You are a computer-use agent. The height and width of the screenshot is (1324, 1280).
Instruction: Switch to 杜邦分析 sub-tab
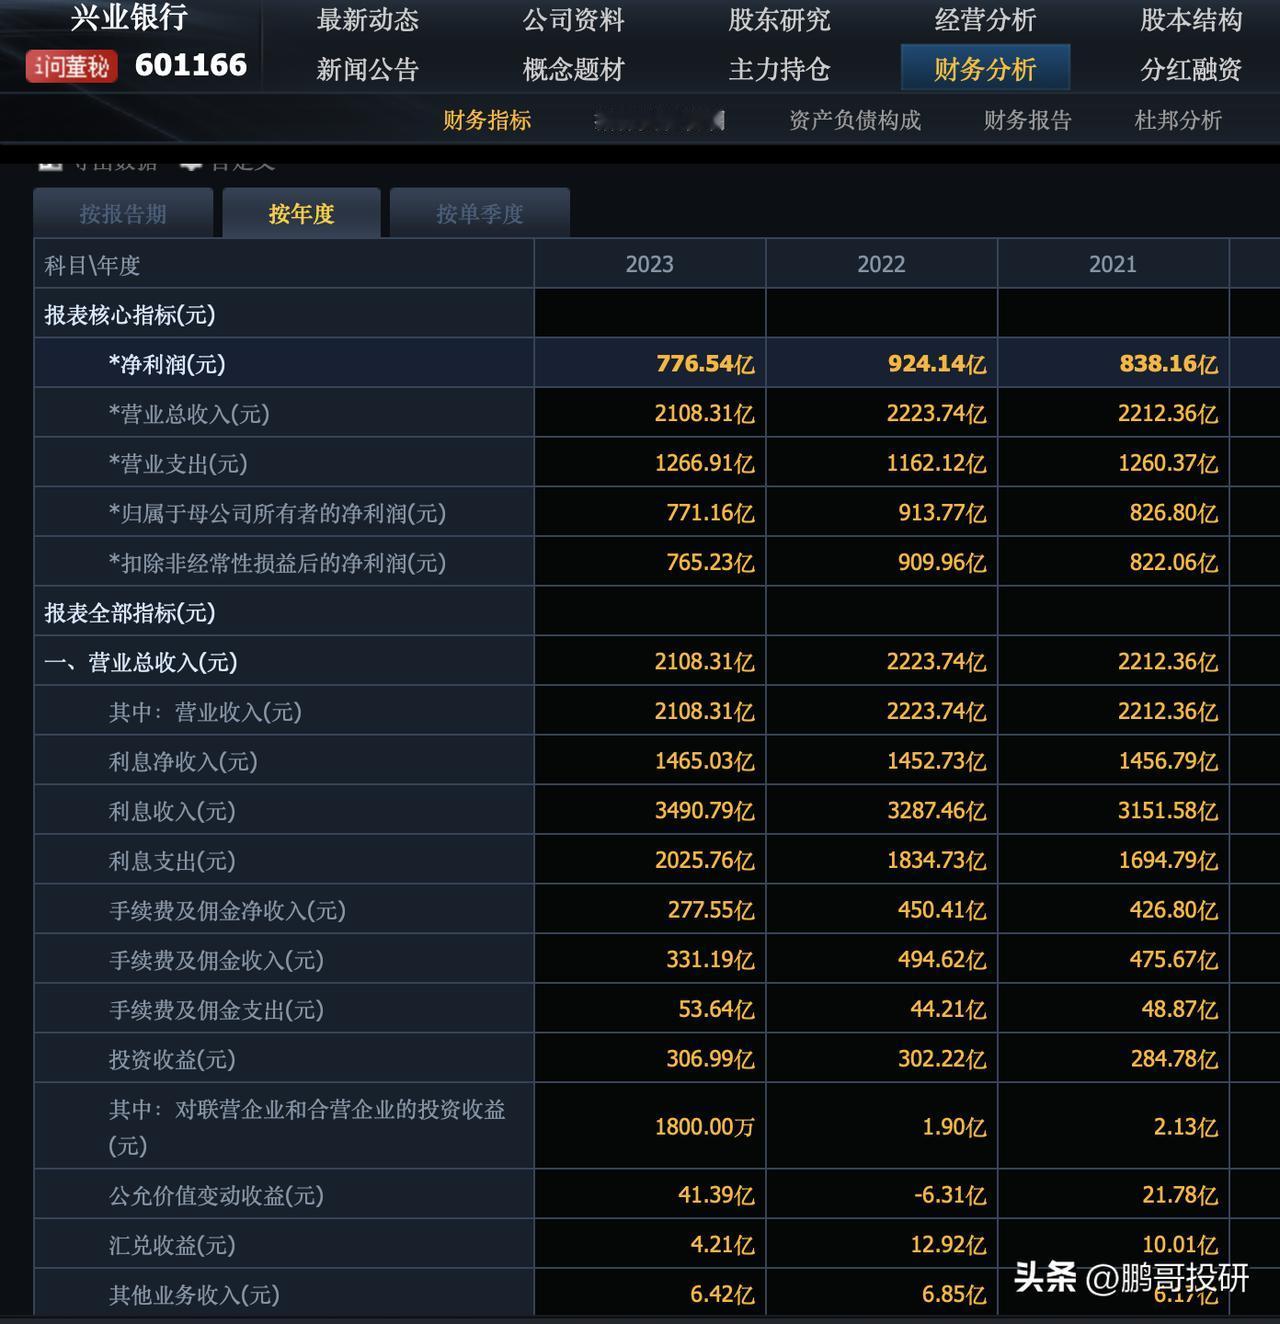[x=1178, y=120]
